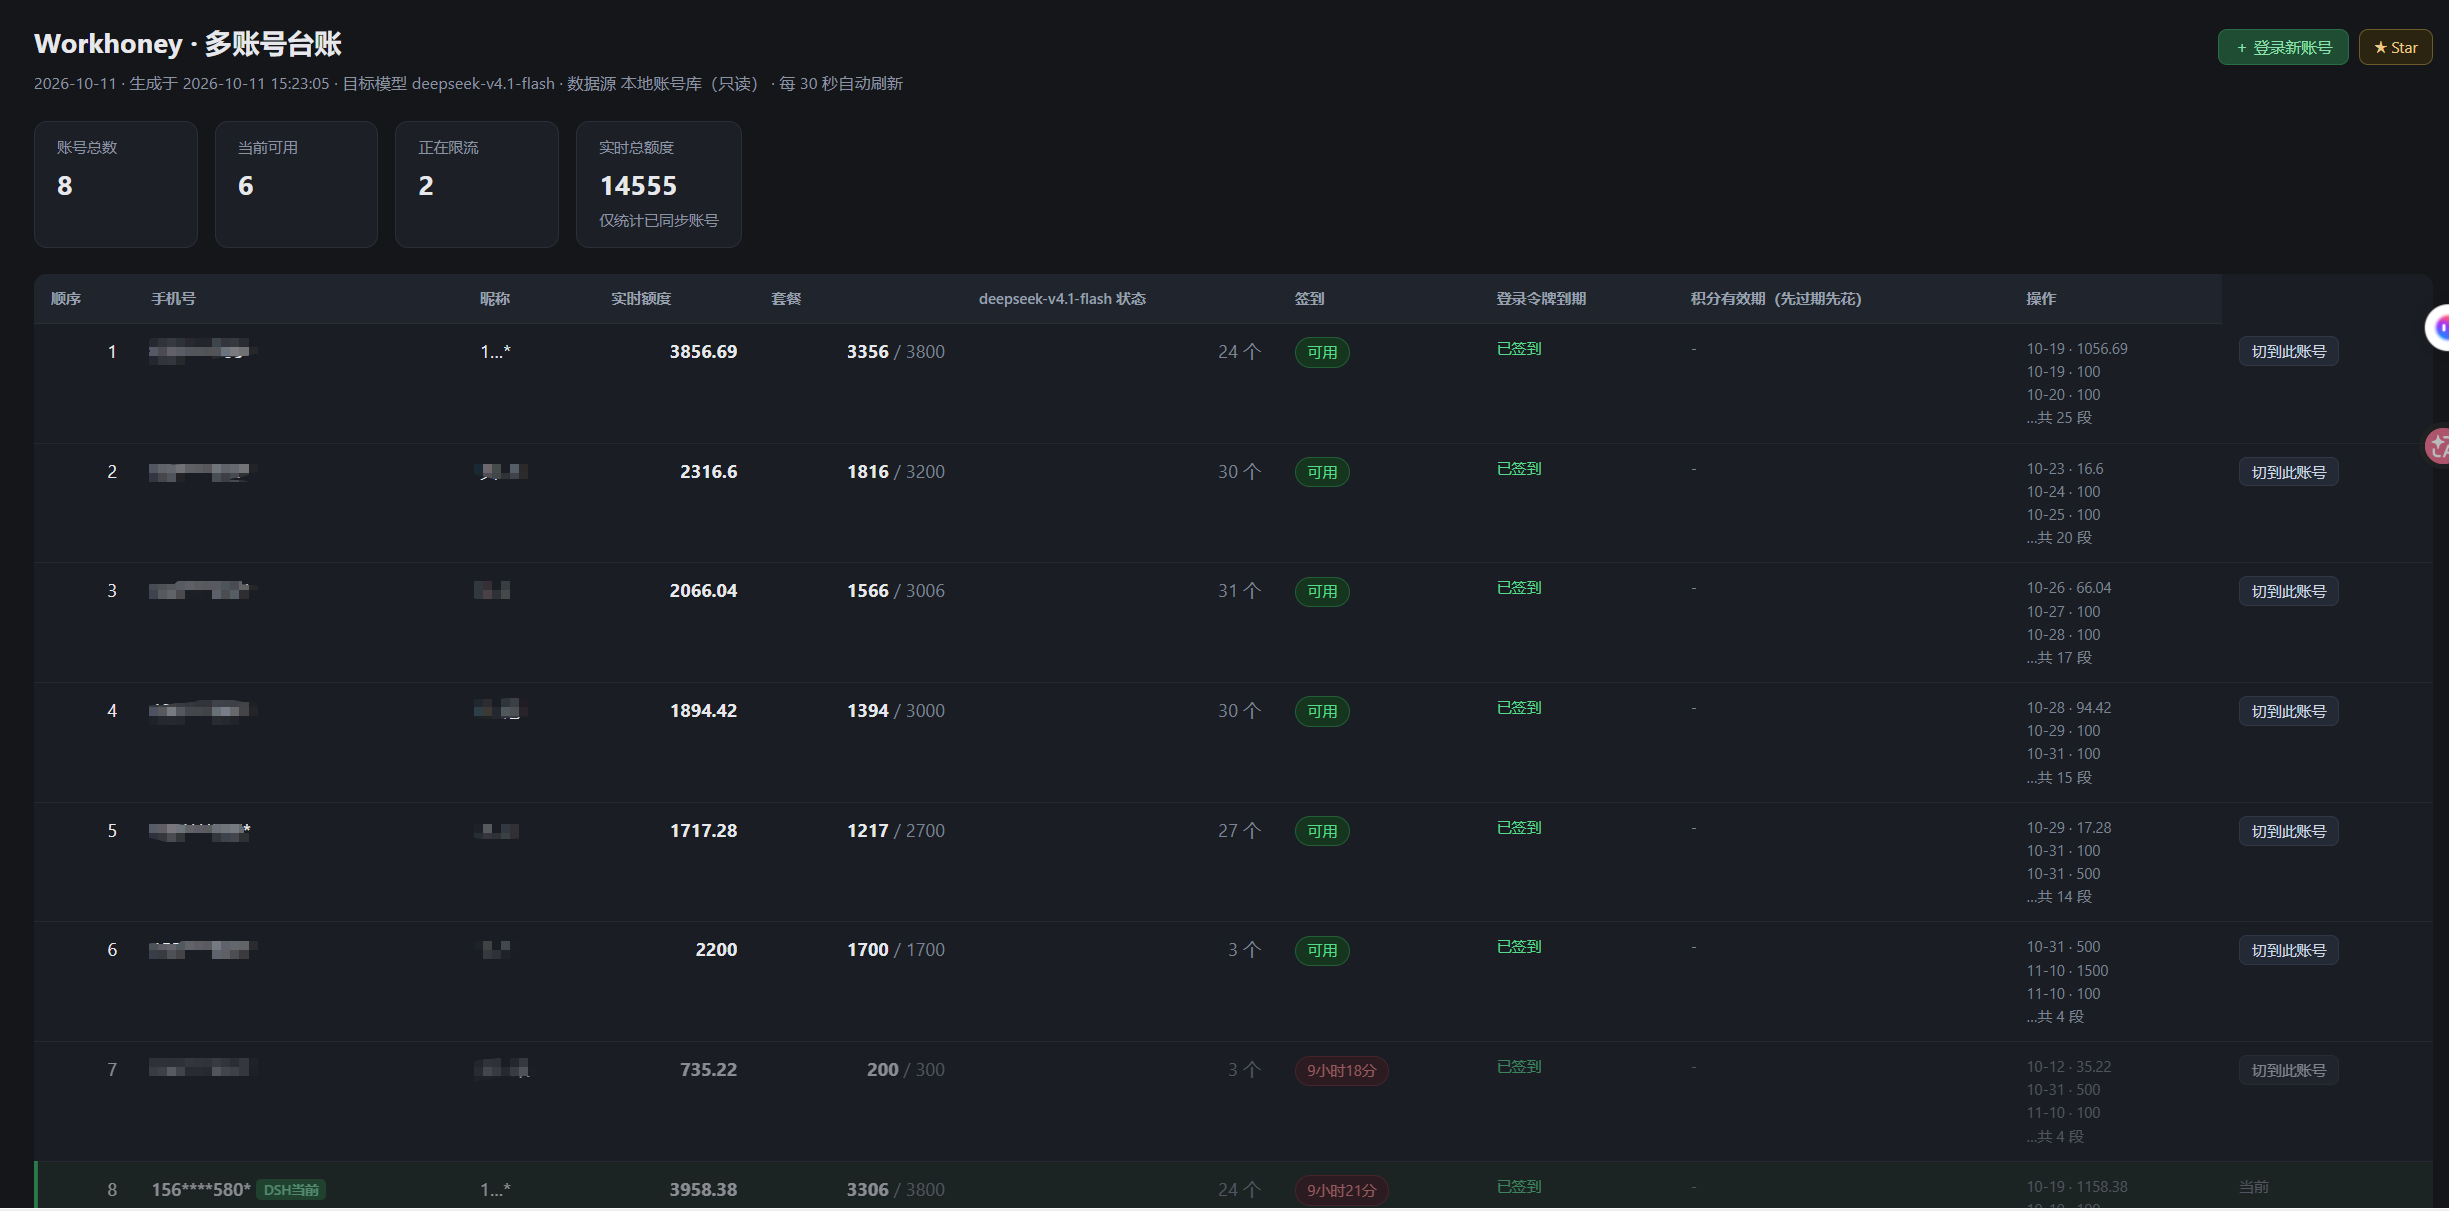This screenshot has width=2449, height=1212.
Task: Select the 实时总额度 card showing 14555
Action: click(659, 184)
